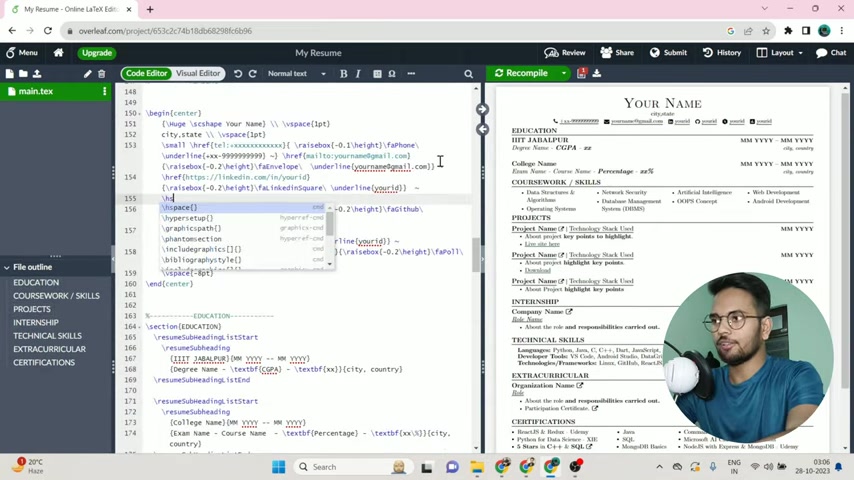Open the Recompile options dropdown arrow

point(564,73)
